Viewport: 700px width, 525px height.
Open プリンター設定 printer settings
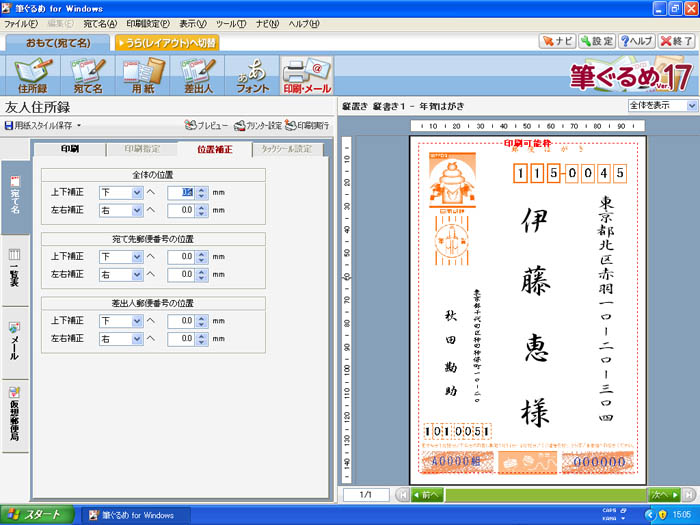pyautogui.click(x=257, y=126)
